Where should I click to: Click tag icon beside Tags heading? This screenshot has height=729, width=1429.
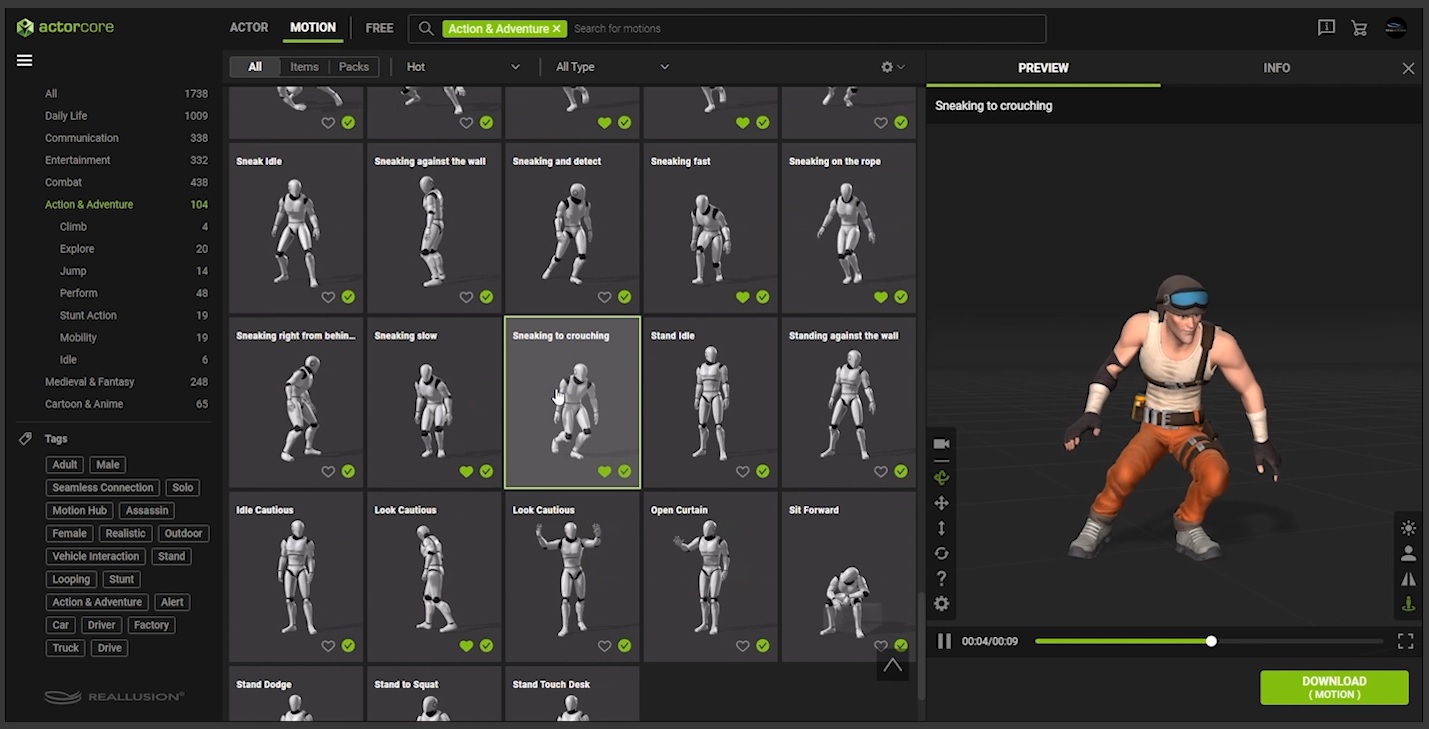[x=25, y=439]
